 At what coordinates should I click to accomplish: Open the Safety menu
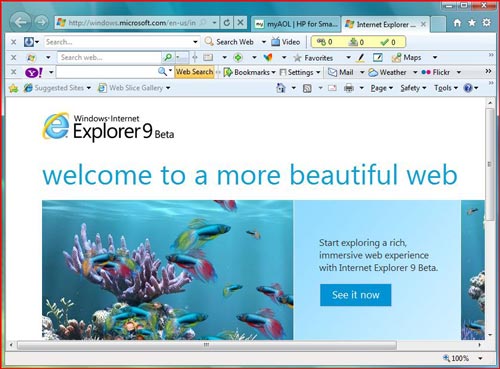413,88
